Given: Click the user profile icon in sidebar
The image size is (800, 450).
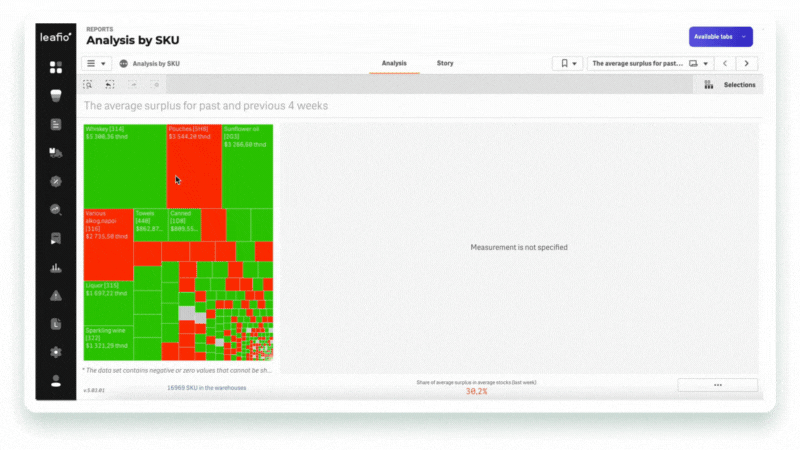Looking at the screenshot, I should pos(56,381).
